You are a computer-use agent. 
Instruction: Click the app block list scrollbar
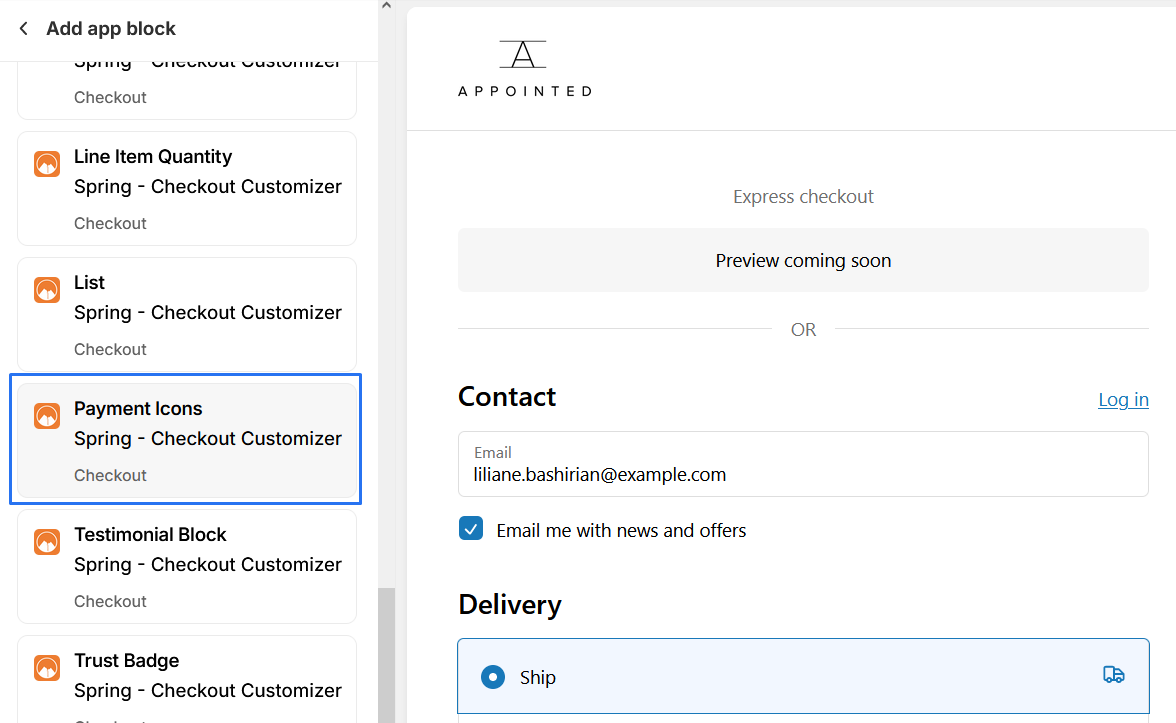pos(386,650)
